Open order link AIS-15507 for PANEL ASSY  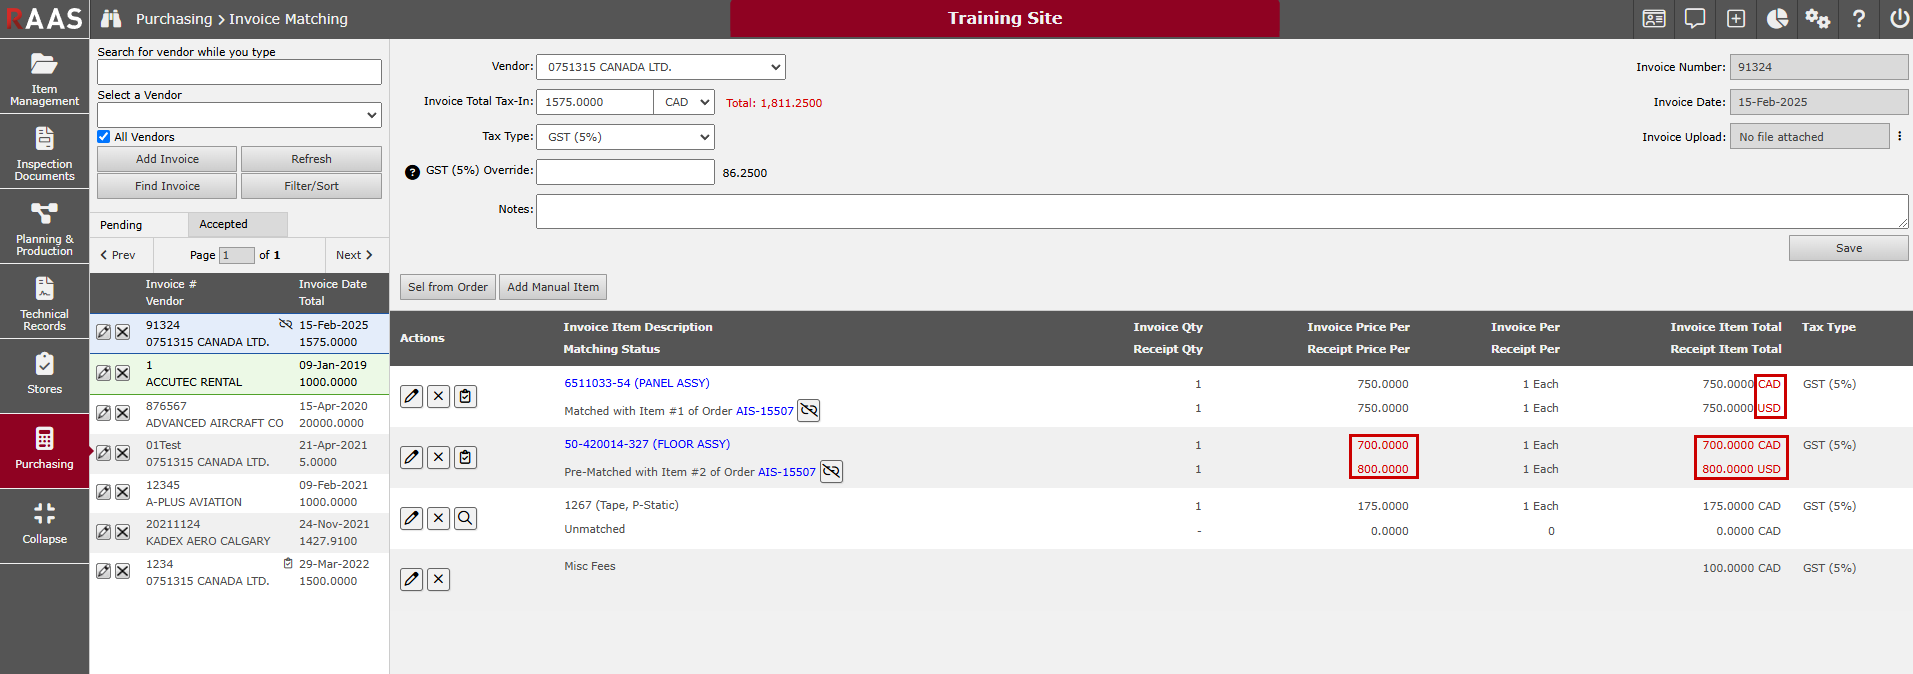tap(764, 411)
